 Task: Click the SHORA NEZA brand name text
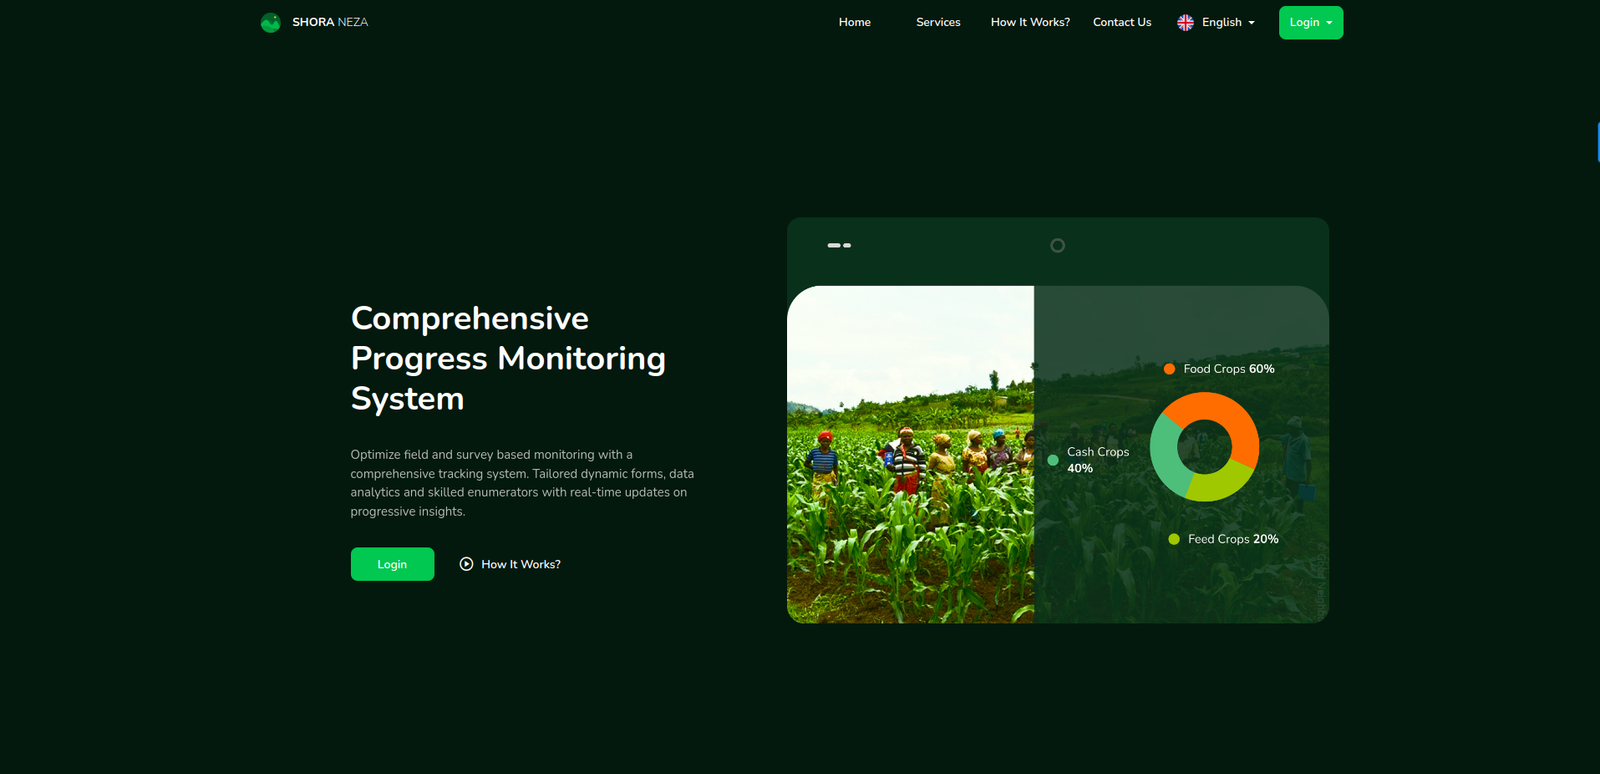(x=330, y=22)
